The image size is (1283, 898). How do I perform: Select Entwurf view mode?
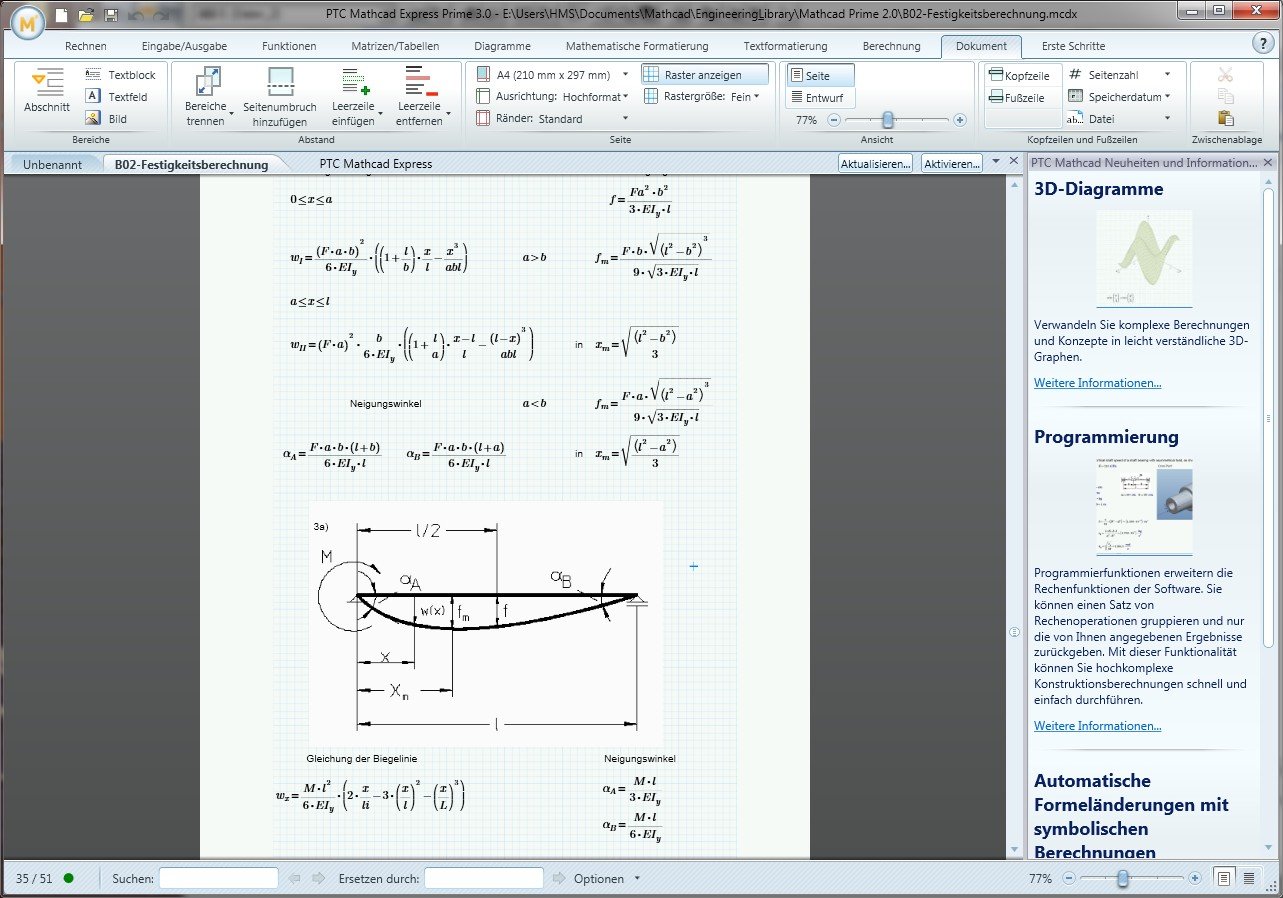(x=820, y=98)
